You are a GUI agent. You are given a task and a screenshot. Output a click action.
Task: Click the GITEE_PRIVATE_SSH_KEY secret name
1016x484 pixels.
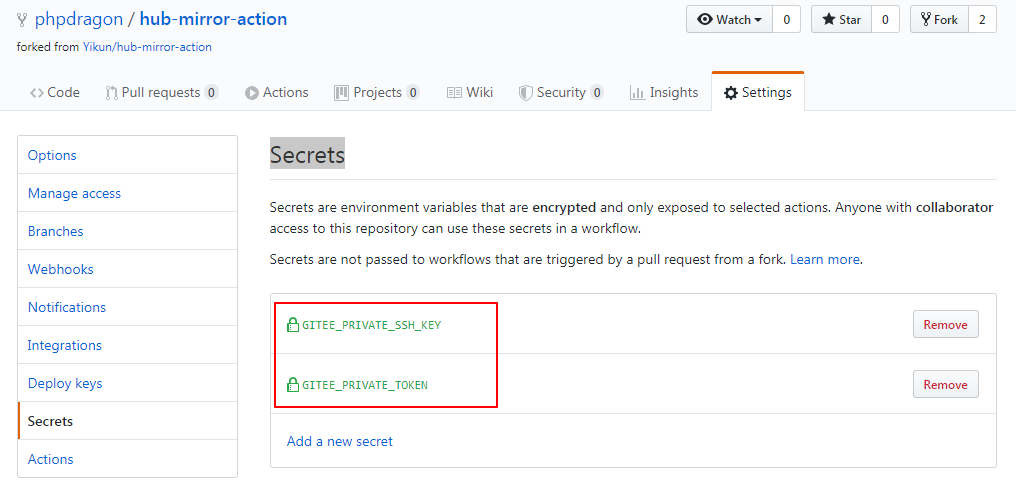tap(371, 325)
